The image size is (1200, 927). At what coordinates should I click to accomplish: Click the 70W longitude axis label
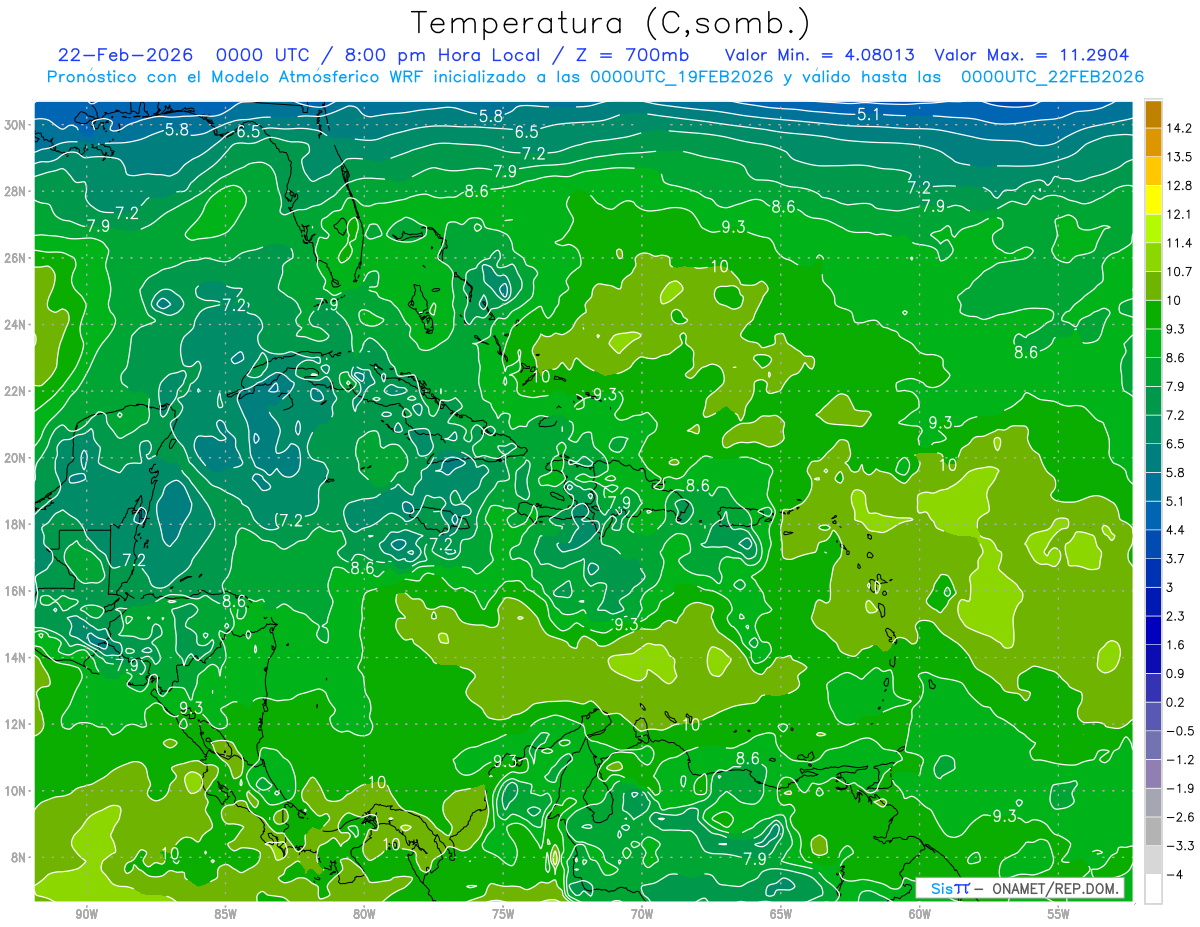642,914
